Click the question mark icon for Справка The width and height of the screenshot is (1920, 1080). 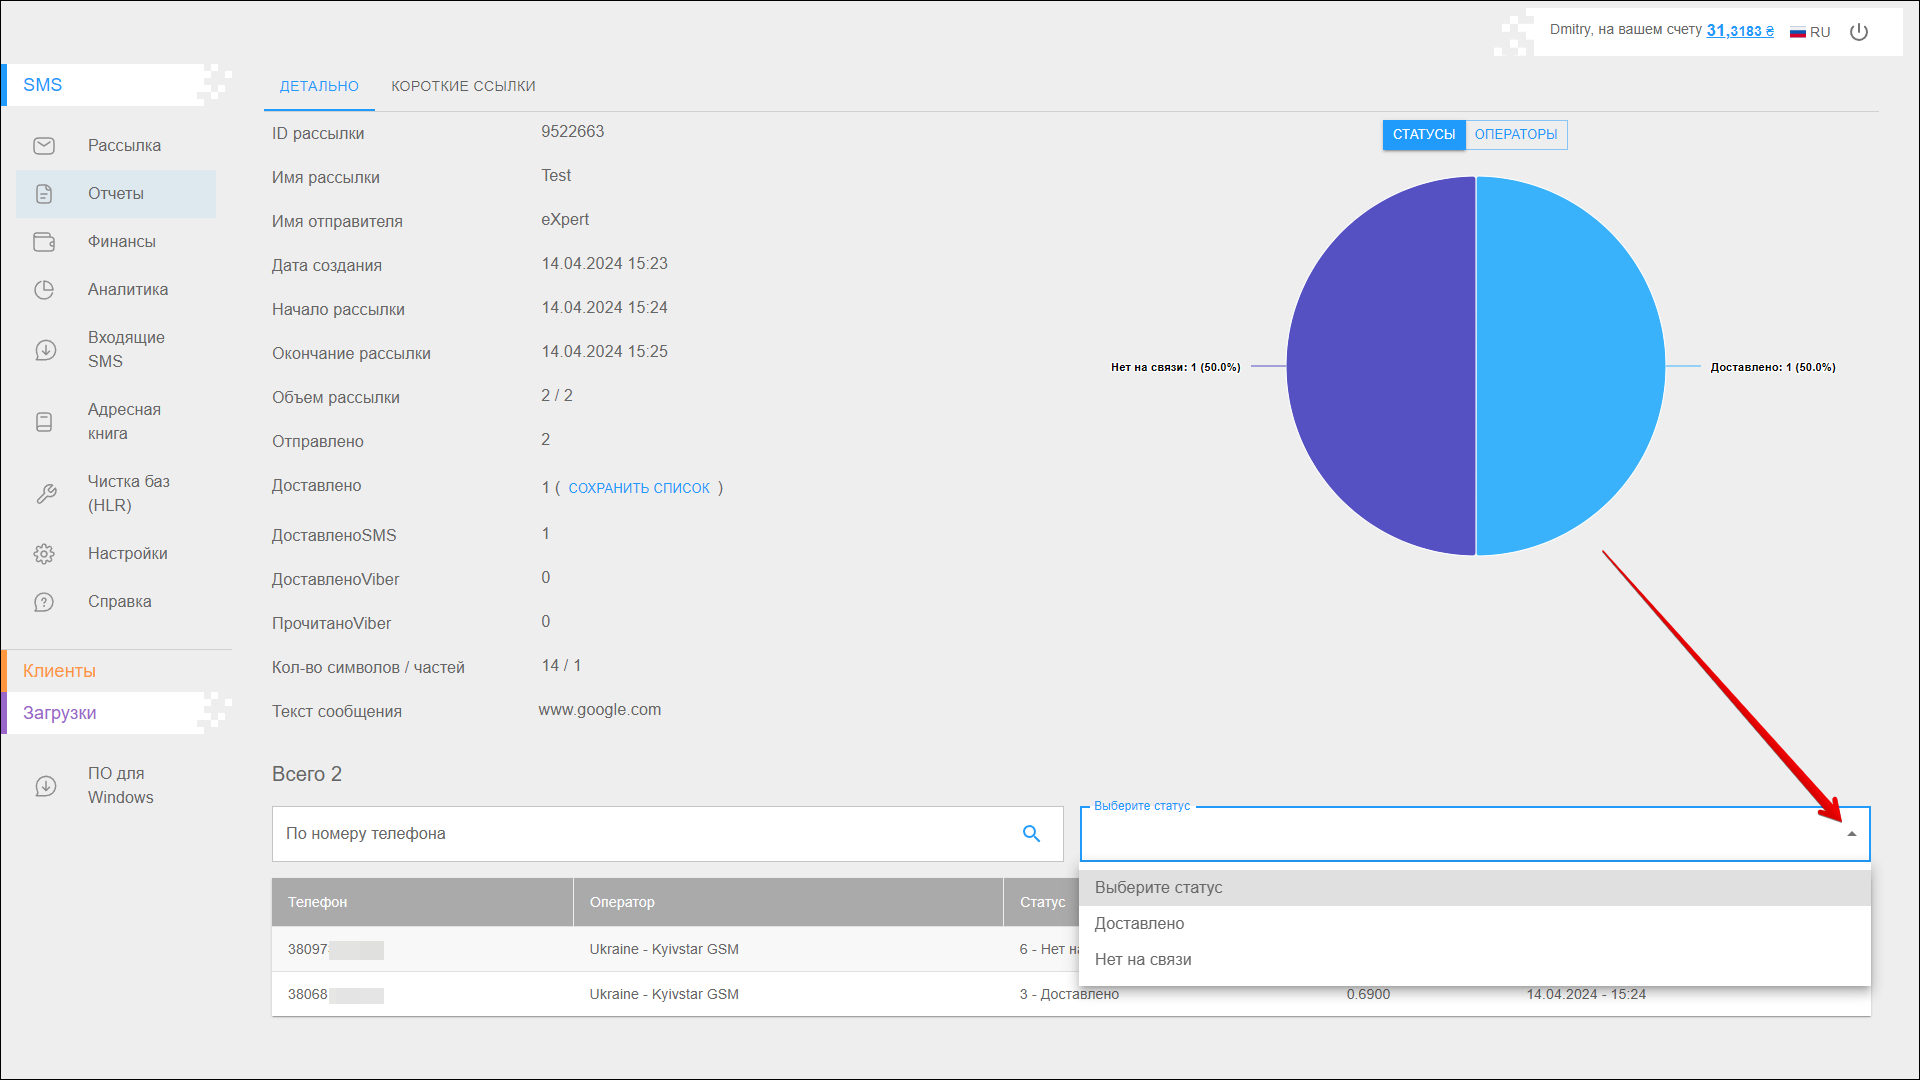(44, 602)
